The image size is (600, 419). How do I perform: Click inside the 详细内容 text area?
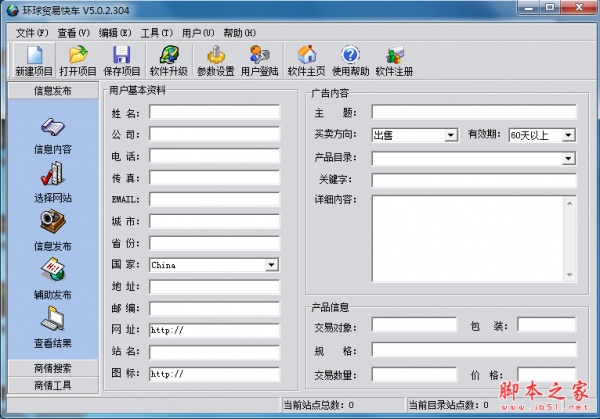point(468,239)
